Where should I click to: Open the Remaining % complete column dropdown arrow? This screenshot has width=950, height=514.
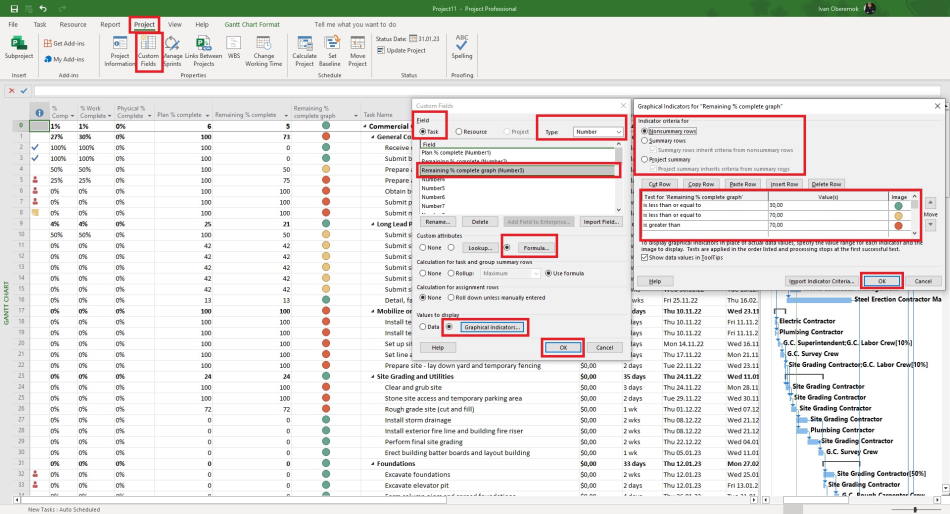click(285, 115)
